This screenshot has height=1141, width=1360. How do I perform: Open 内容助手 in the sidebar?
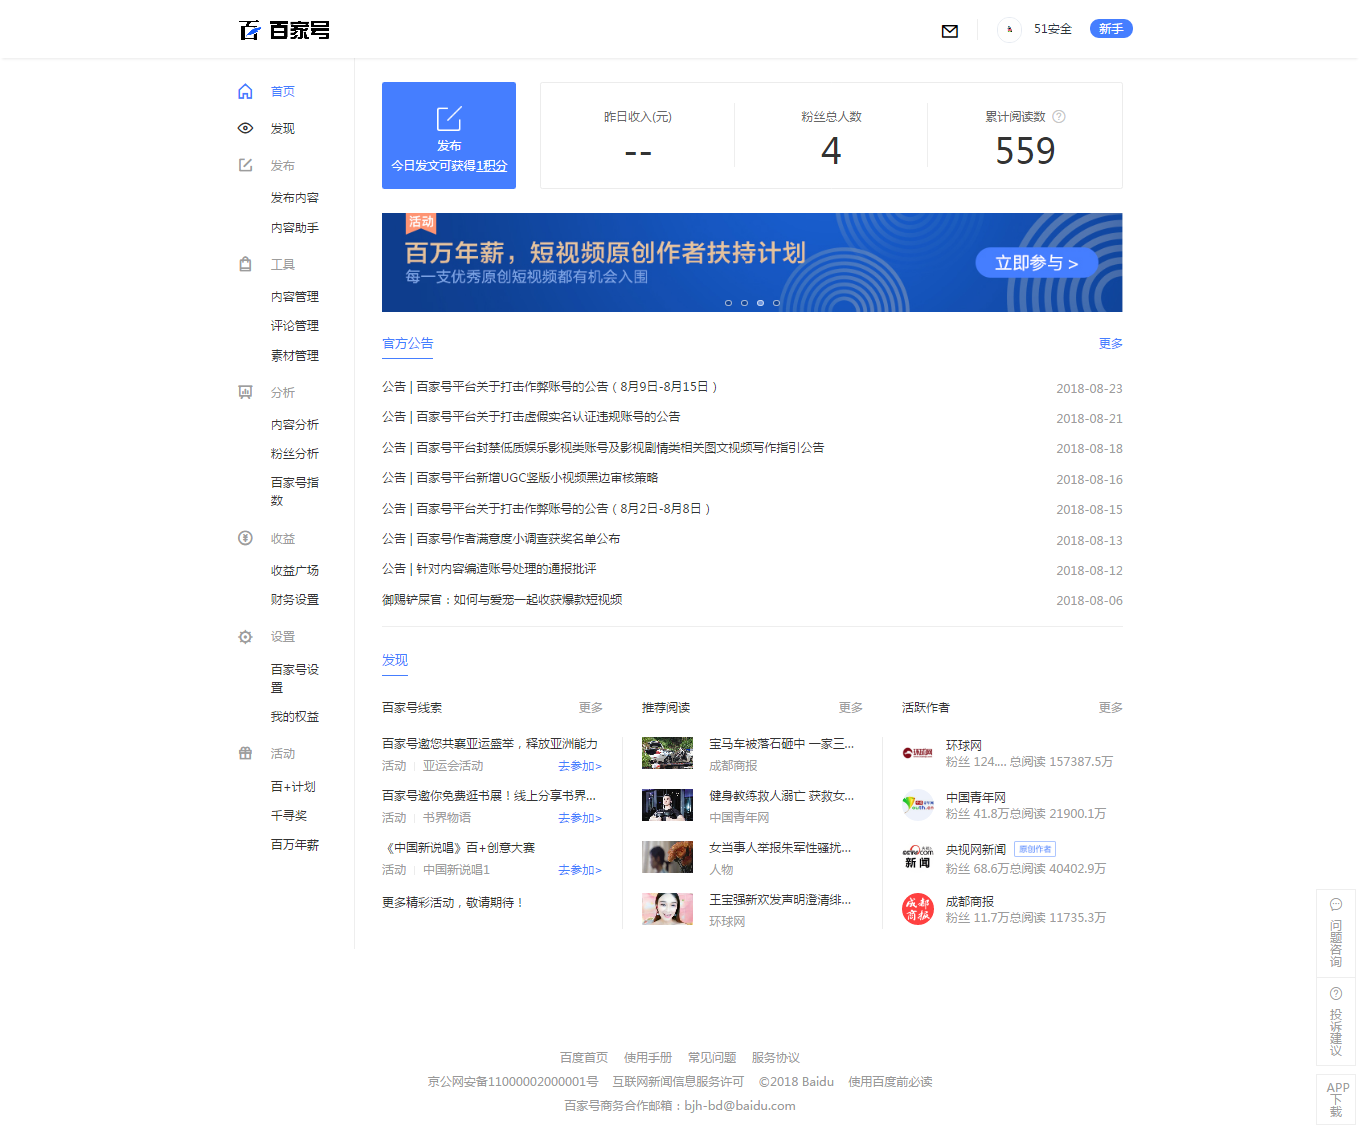295,228
